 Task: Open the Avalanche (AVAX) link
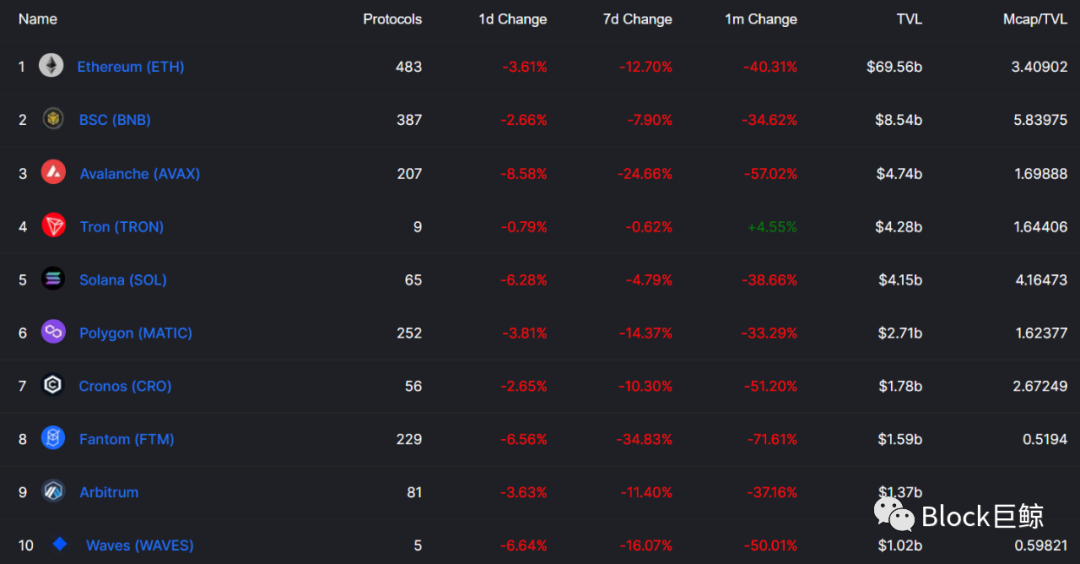coord(140,173)
